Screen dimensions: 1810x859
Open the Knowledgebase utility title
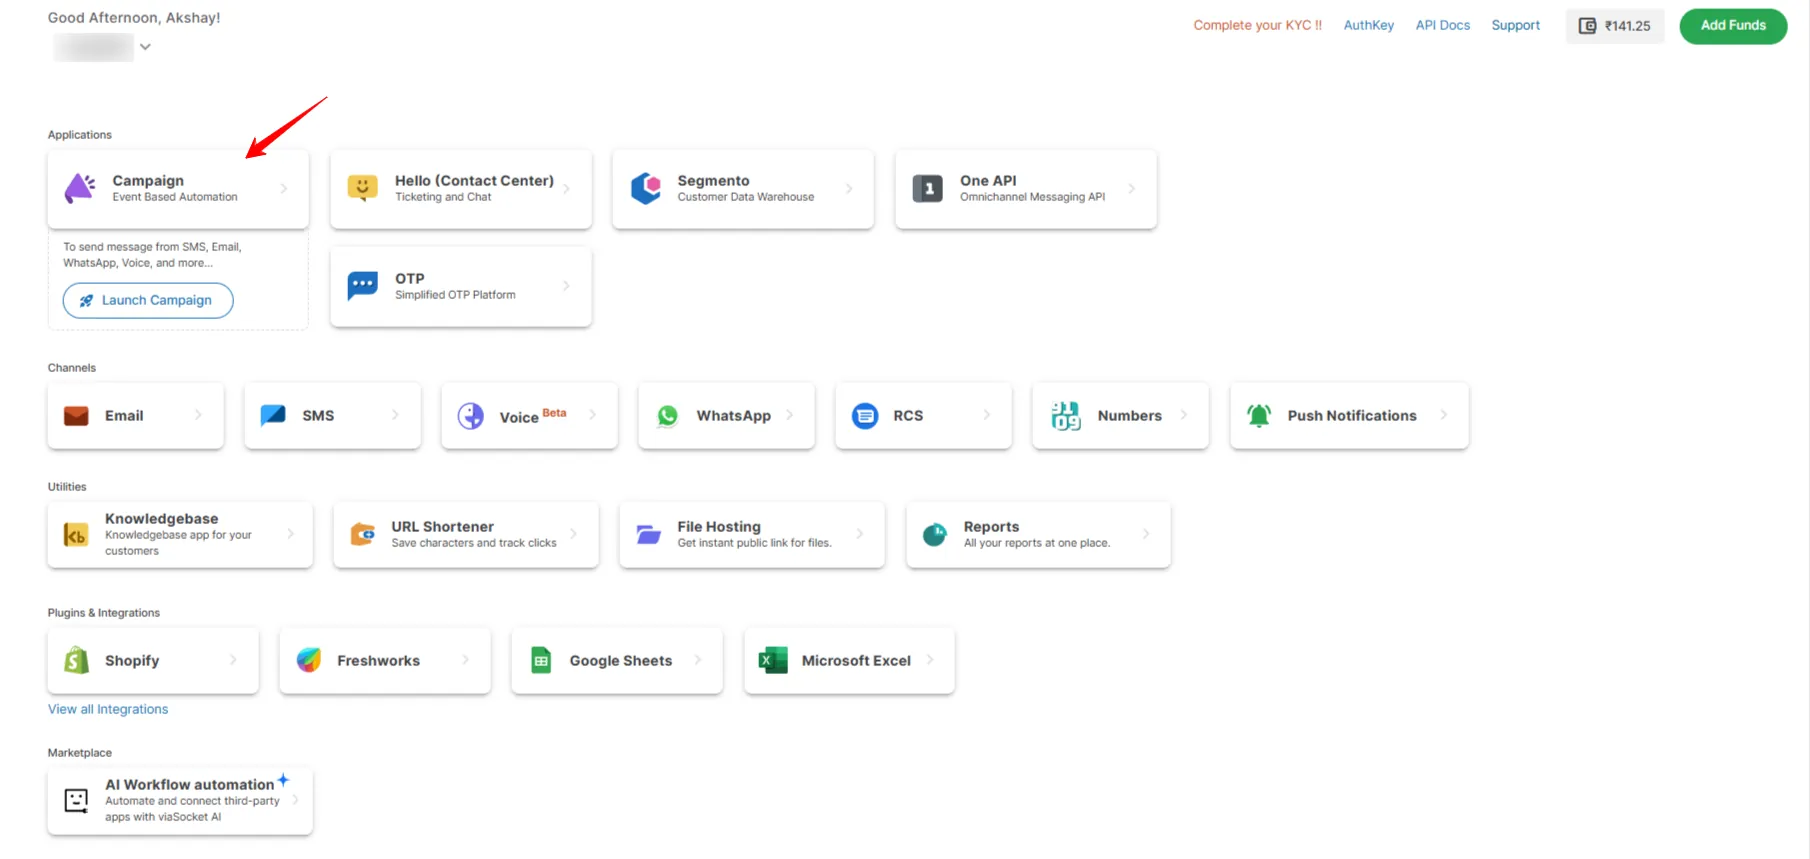tap(161, 519)
